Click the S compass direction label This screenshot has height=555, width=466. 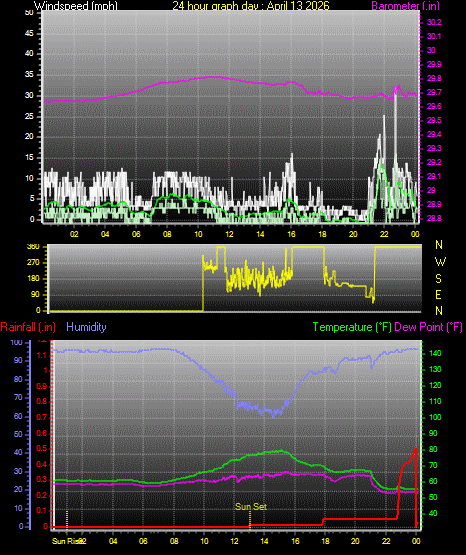coord(439,279)
